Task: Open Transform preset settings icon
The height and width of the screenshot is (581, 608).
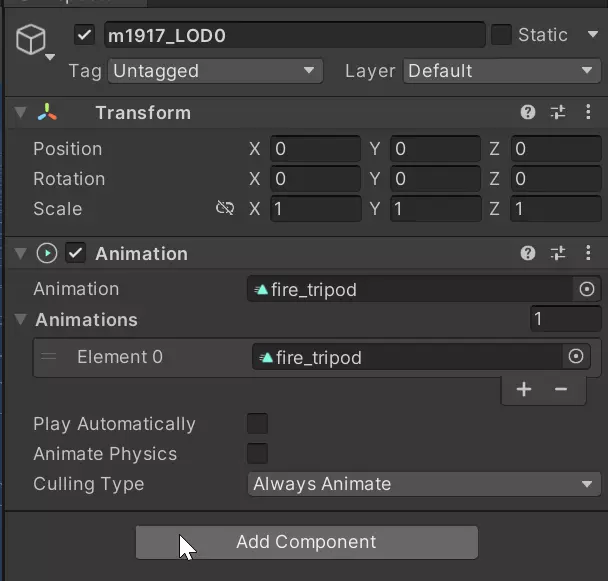Action: click(558, 113)
